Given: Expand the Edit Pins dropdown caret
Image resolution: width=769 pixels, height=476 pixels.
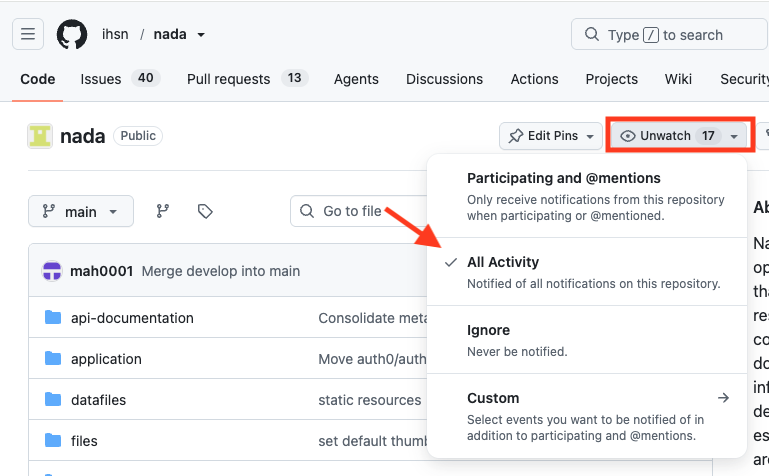Looking at the screenshot, I should (x=590, y=136).
